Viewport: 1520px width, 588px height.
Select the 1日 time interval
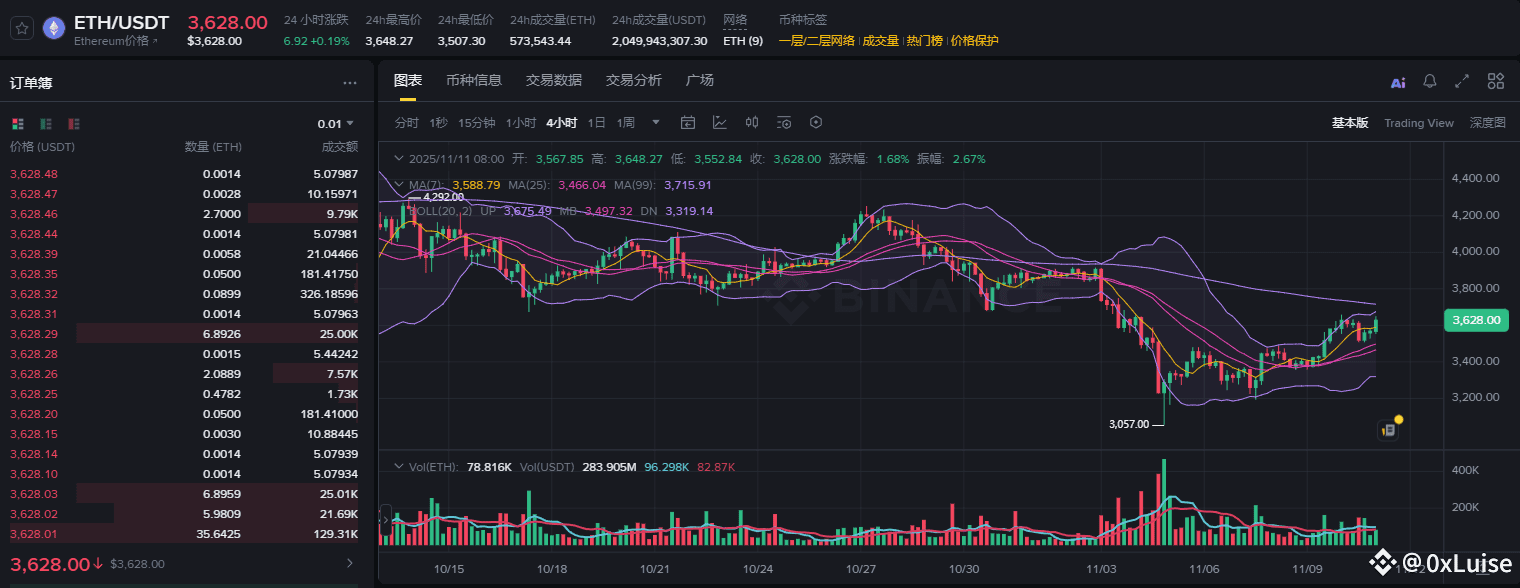point(597,122)
